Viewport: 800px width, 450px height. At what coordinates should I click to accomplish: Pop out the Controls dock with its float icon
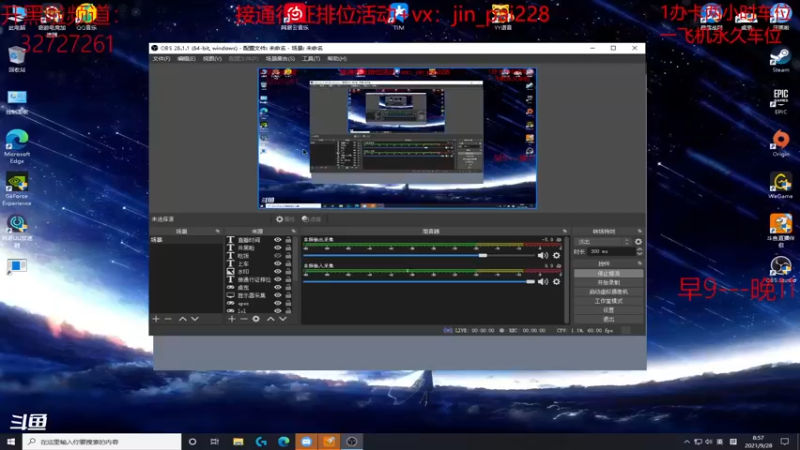tap(639, 263)
